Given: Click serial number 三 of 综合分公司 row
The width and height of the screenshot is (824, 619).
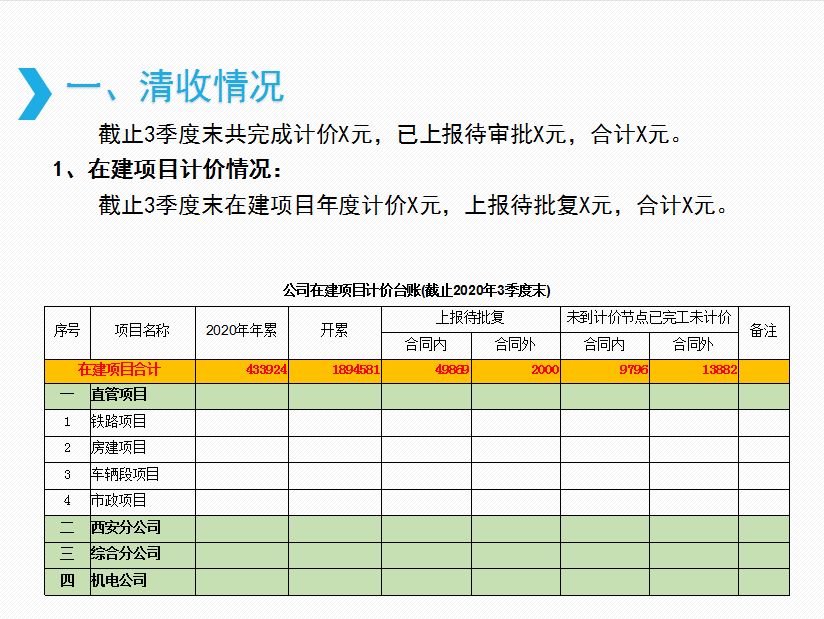Looking at the screenshot, I should (x=67, y=555).
